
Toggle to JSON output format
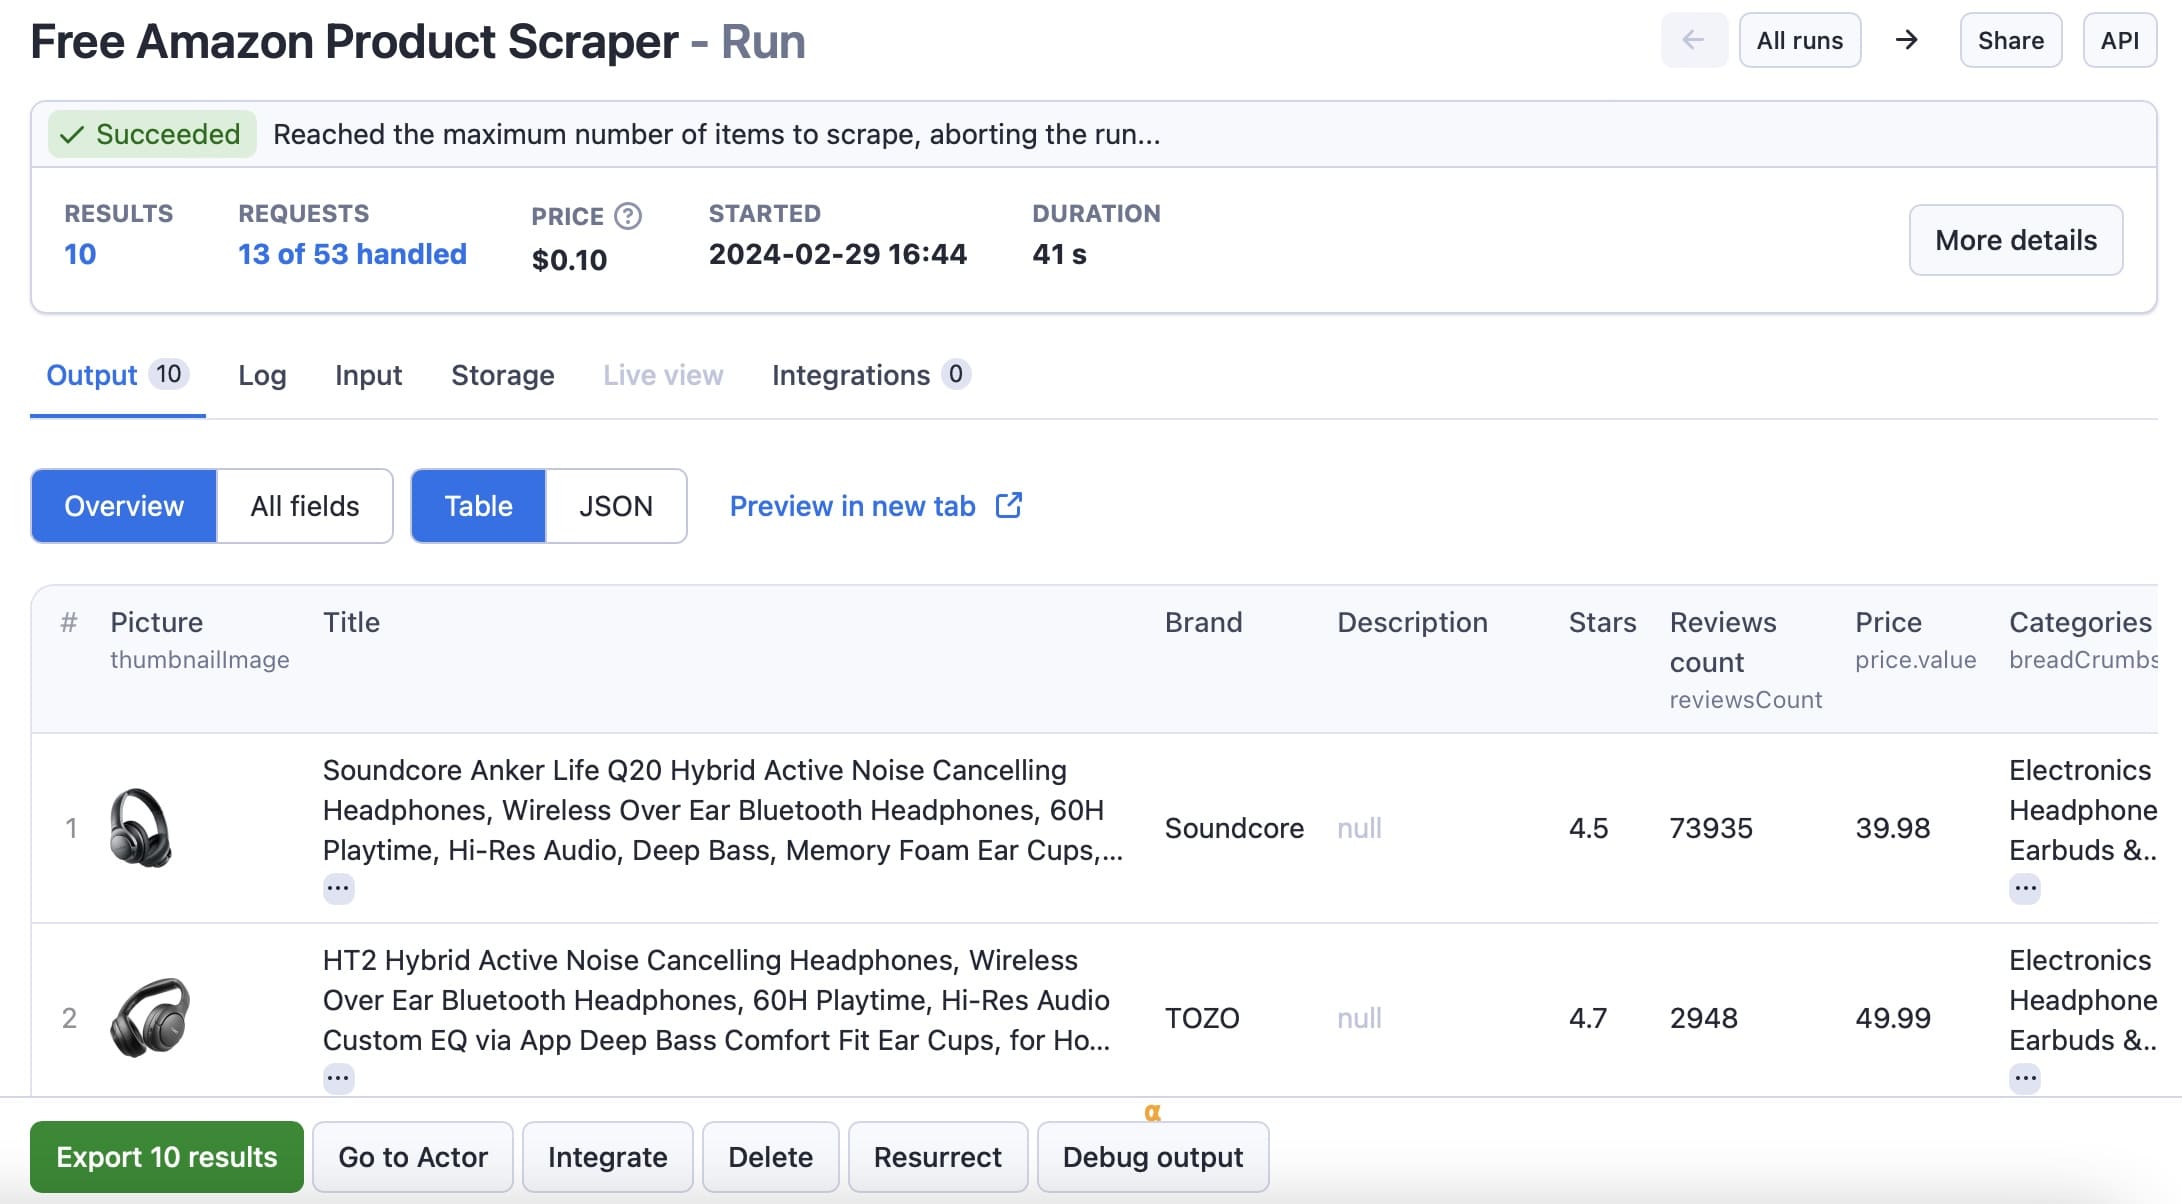click(617, 504)
